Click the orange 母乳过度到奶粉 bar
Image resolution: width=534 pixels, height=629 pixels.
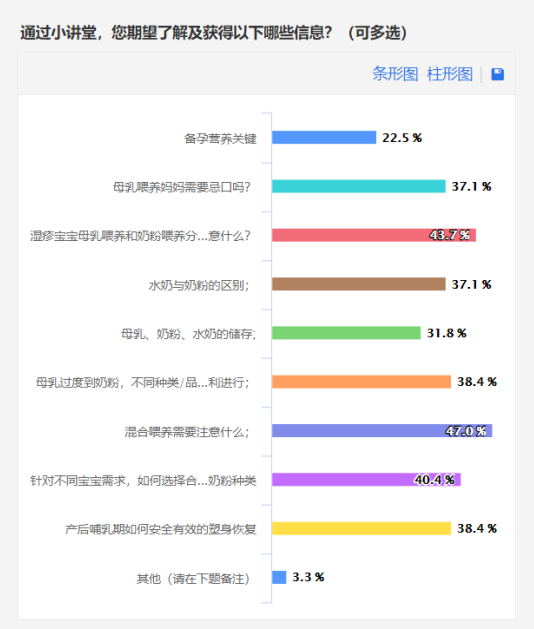click(x=361, y=382)
